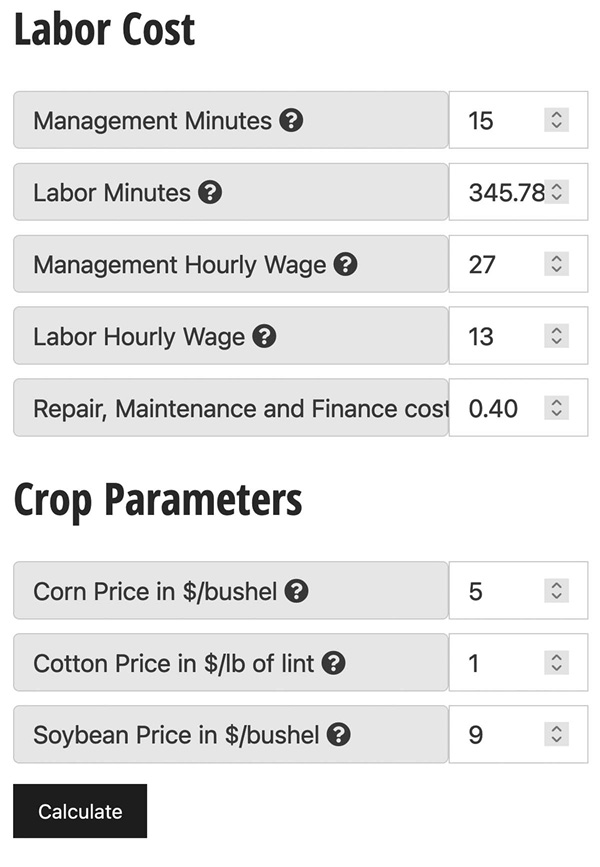The height and width of the screenshot is (867, 600).
Task: Select the Cotton Price input field
Action: tap(518, 662)
